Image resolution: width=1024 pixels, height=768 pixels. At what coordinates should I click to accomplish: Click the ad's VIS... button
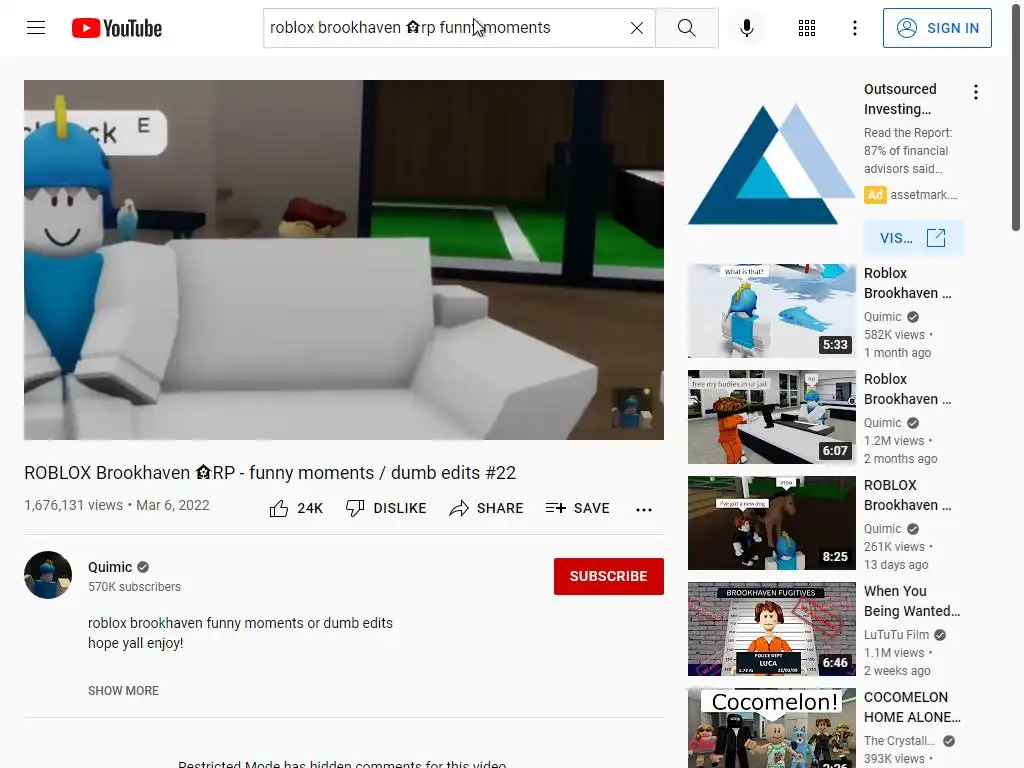913,238
